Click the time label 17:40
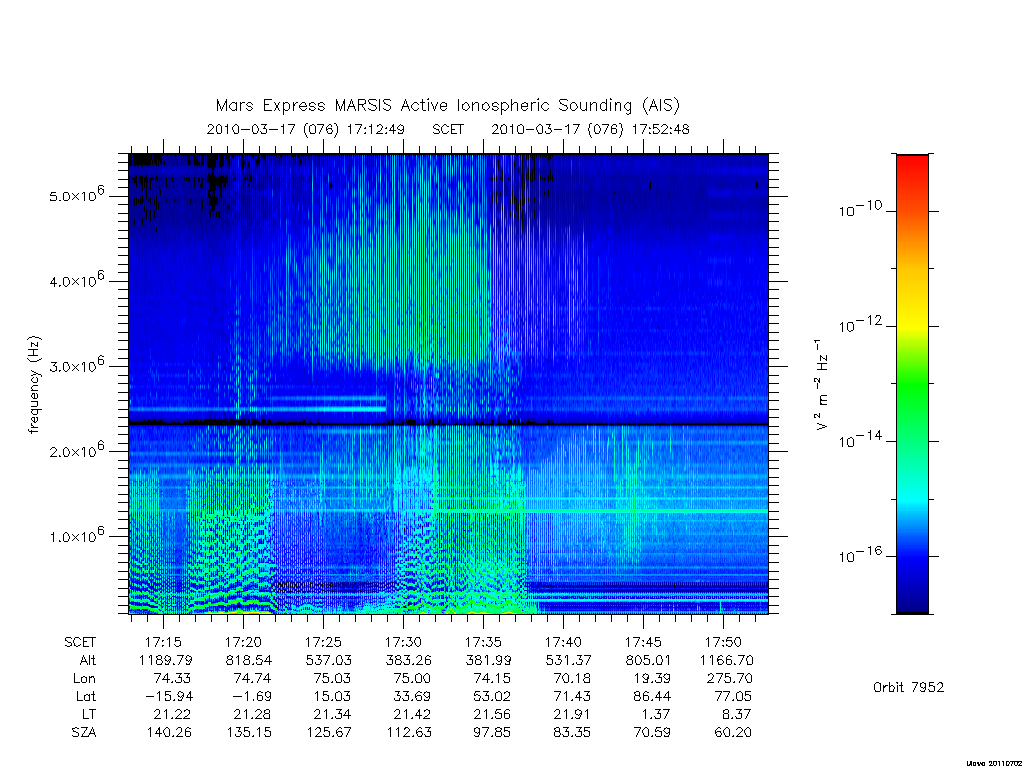1024x768 pixels. tap(563, 642)
